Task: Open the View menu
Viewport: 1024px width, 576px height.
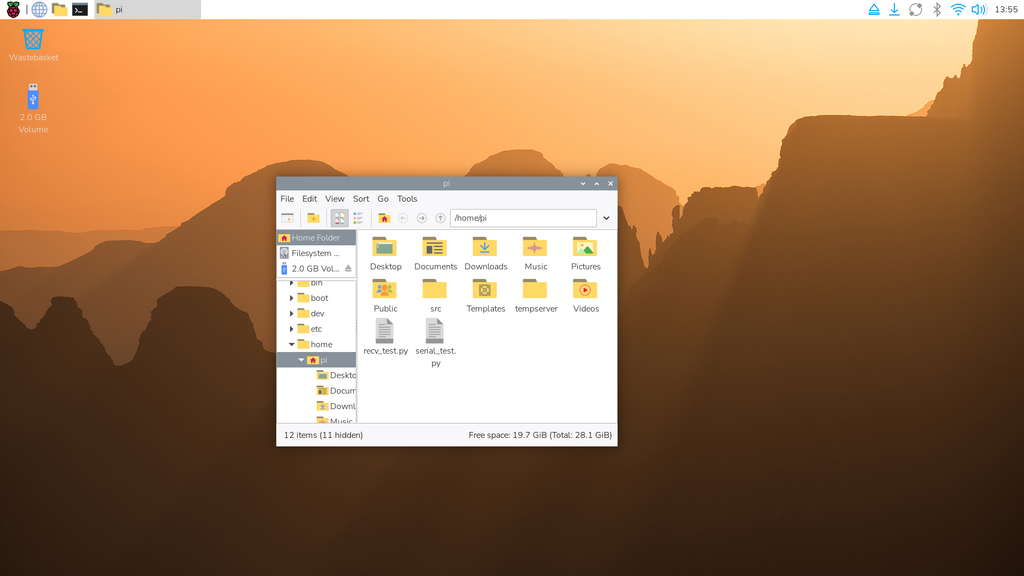Action: (x=334, y=199)
